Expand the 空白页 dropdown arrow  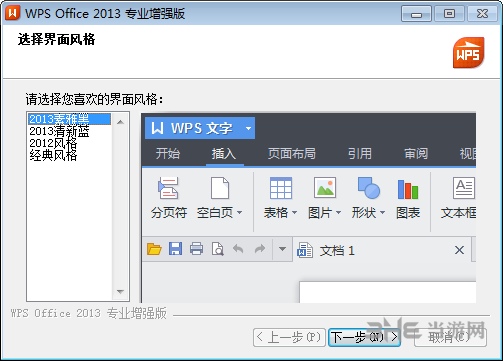pyautogui.click(x=239, y=212)
